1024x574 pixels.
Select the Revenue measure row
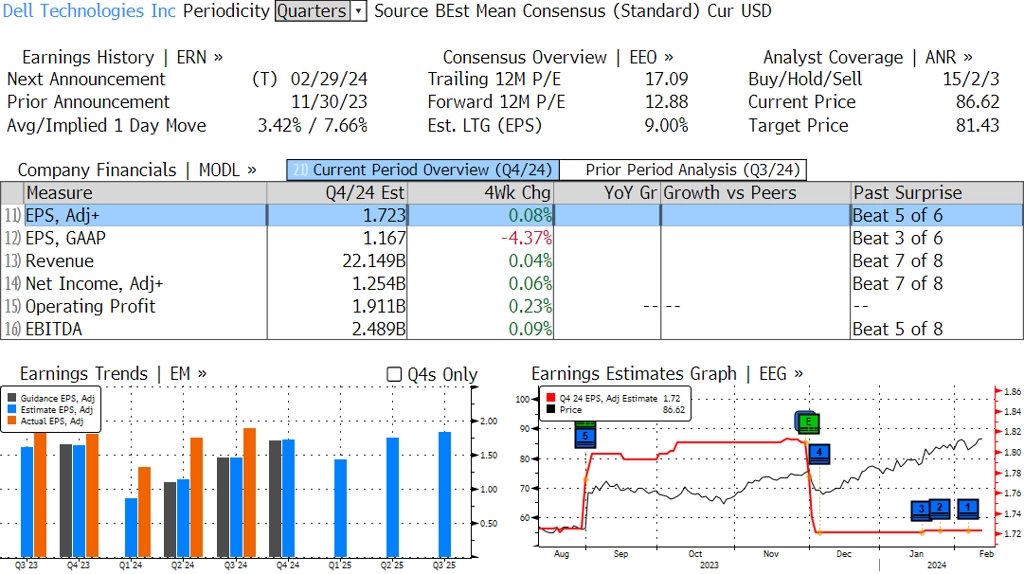511,261
